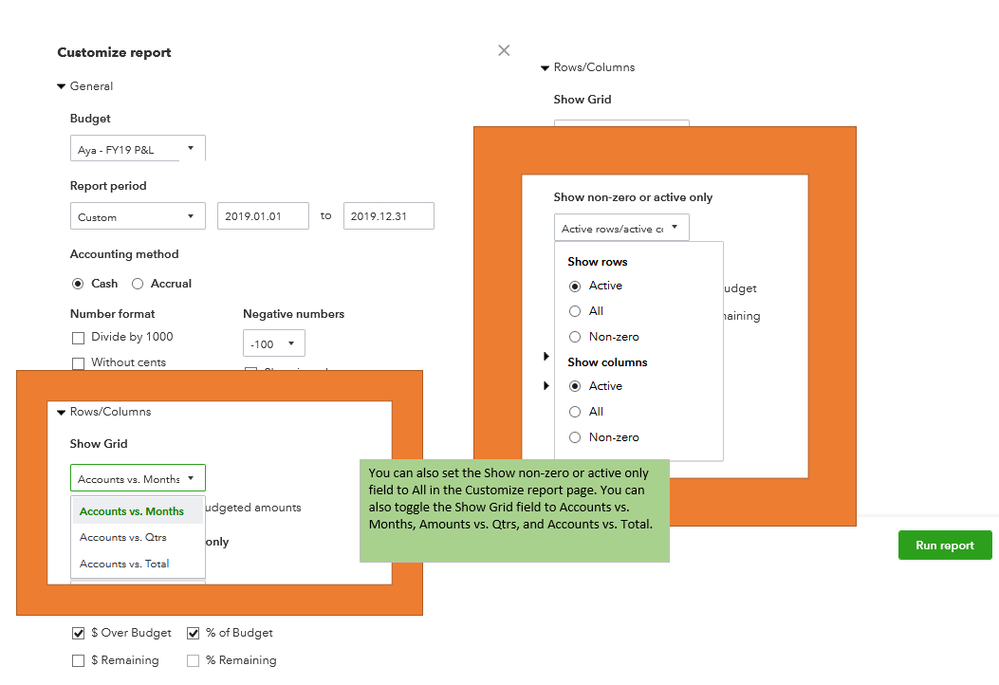The height and width of the screenshot is (685, 999).
Task: Open the Report period Custom dropdown
Action: pos(137,217)
